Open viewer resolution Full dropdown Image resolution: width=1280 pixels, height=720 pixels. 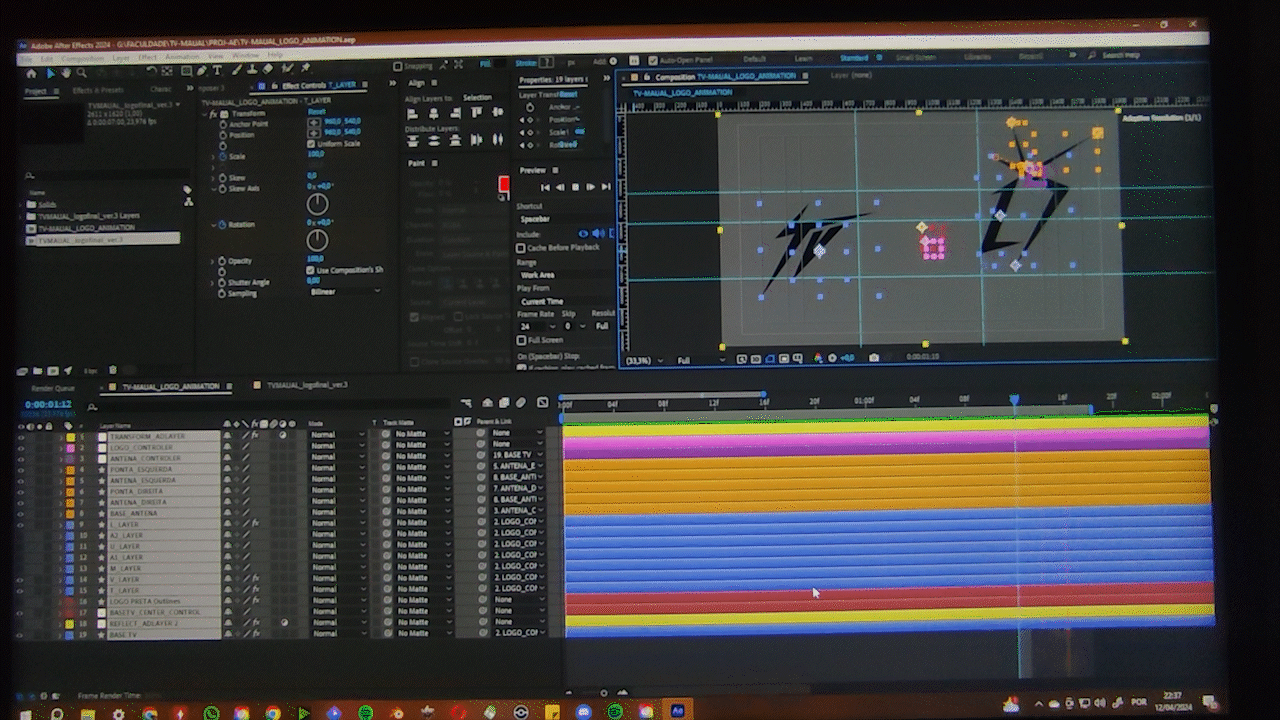coord(701,360)
